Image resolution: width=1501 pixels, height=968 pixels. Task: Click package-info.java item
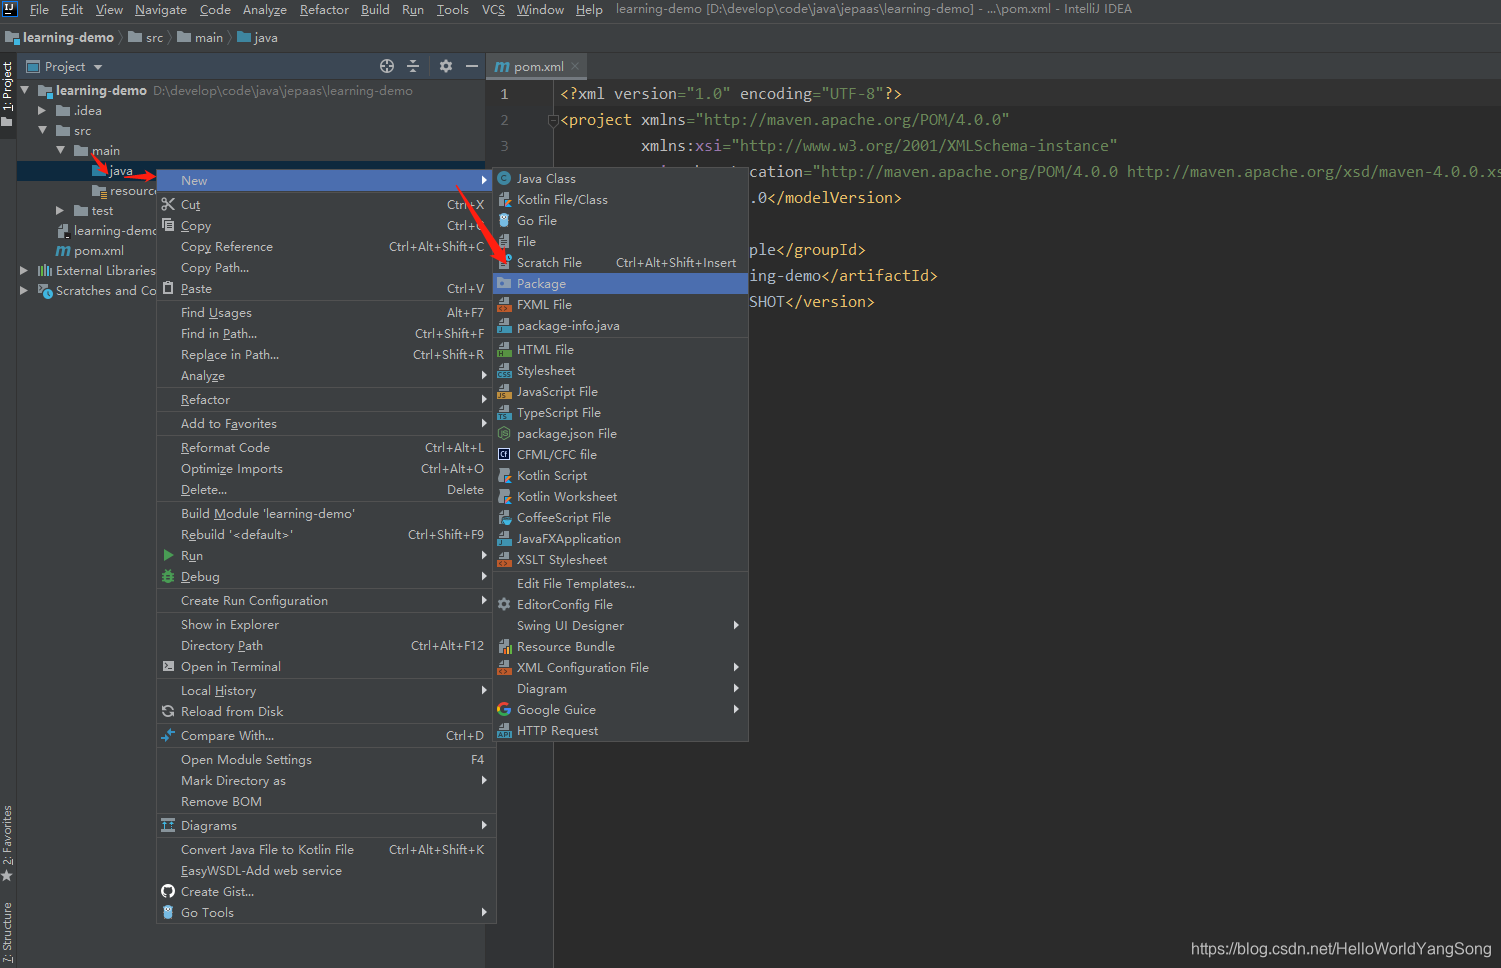tap(621, 325)
